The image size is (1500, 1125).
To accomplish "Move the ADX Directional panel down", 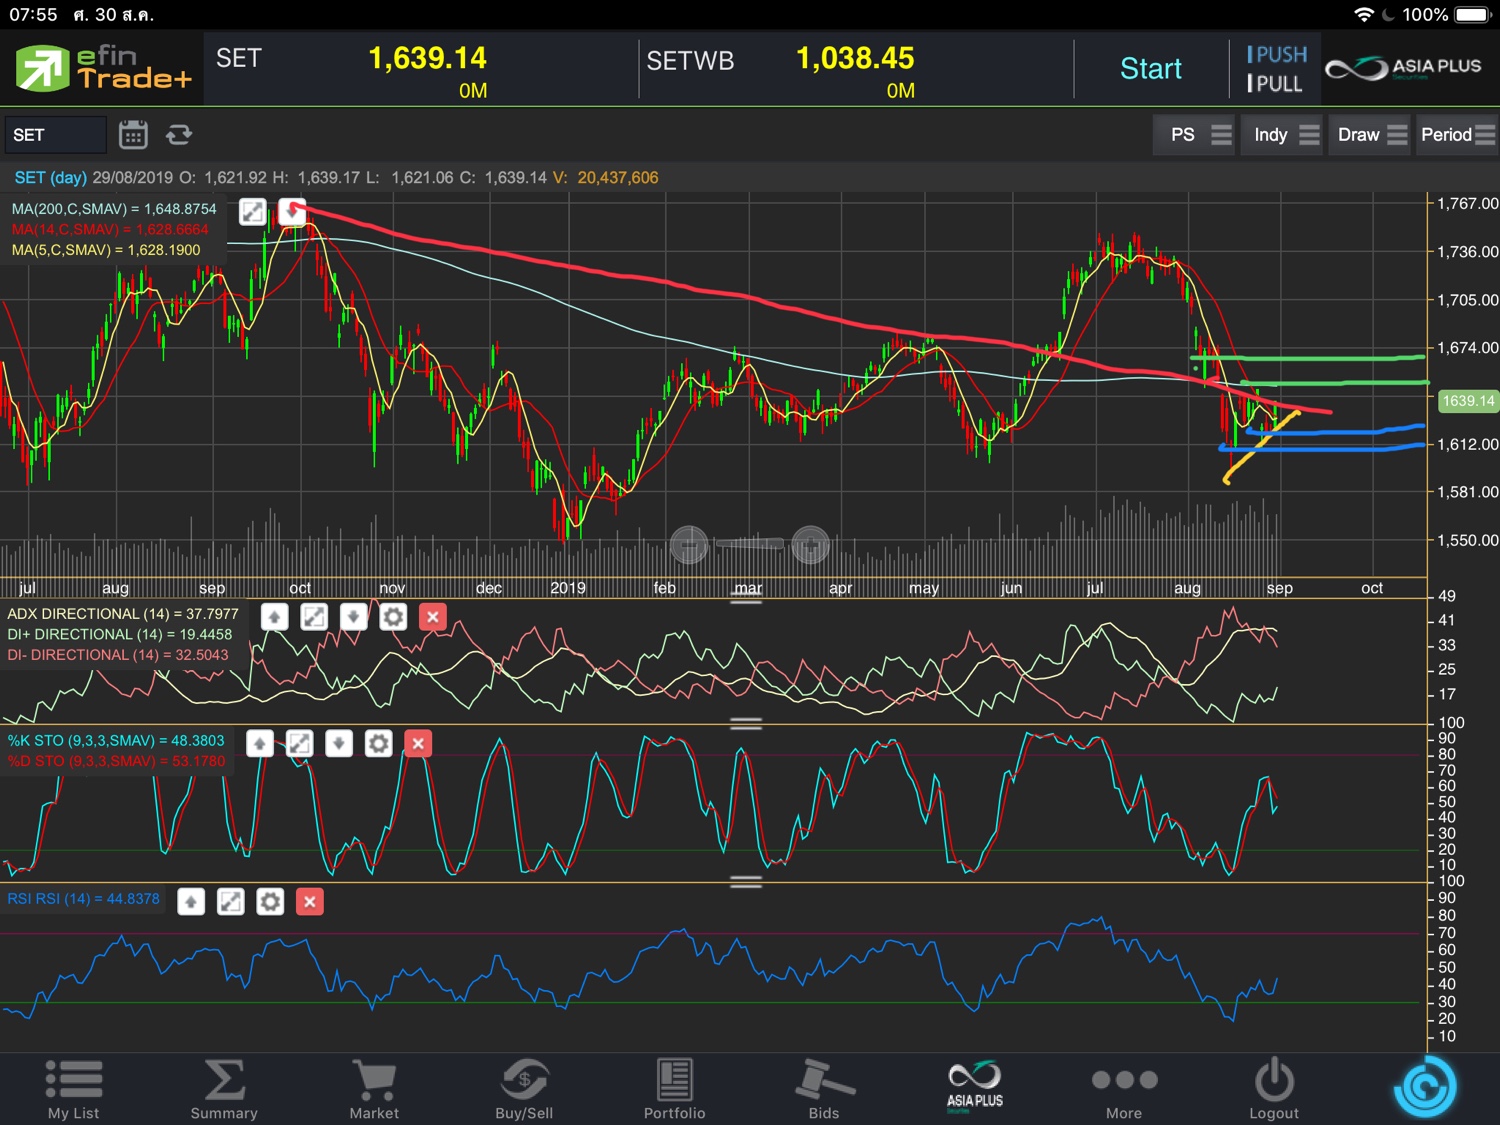I will click(353, 617).
